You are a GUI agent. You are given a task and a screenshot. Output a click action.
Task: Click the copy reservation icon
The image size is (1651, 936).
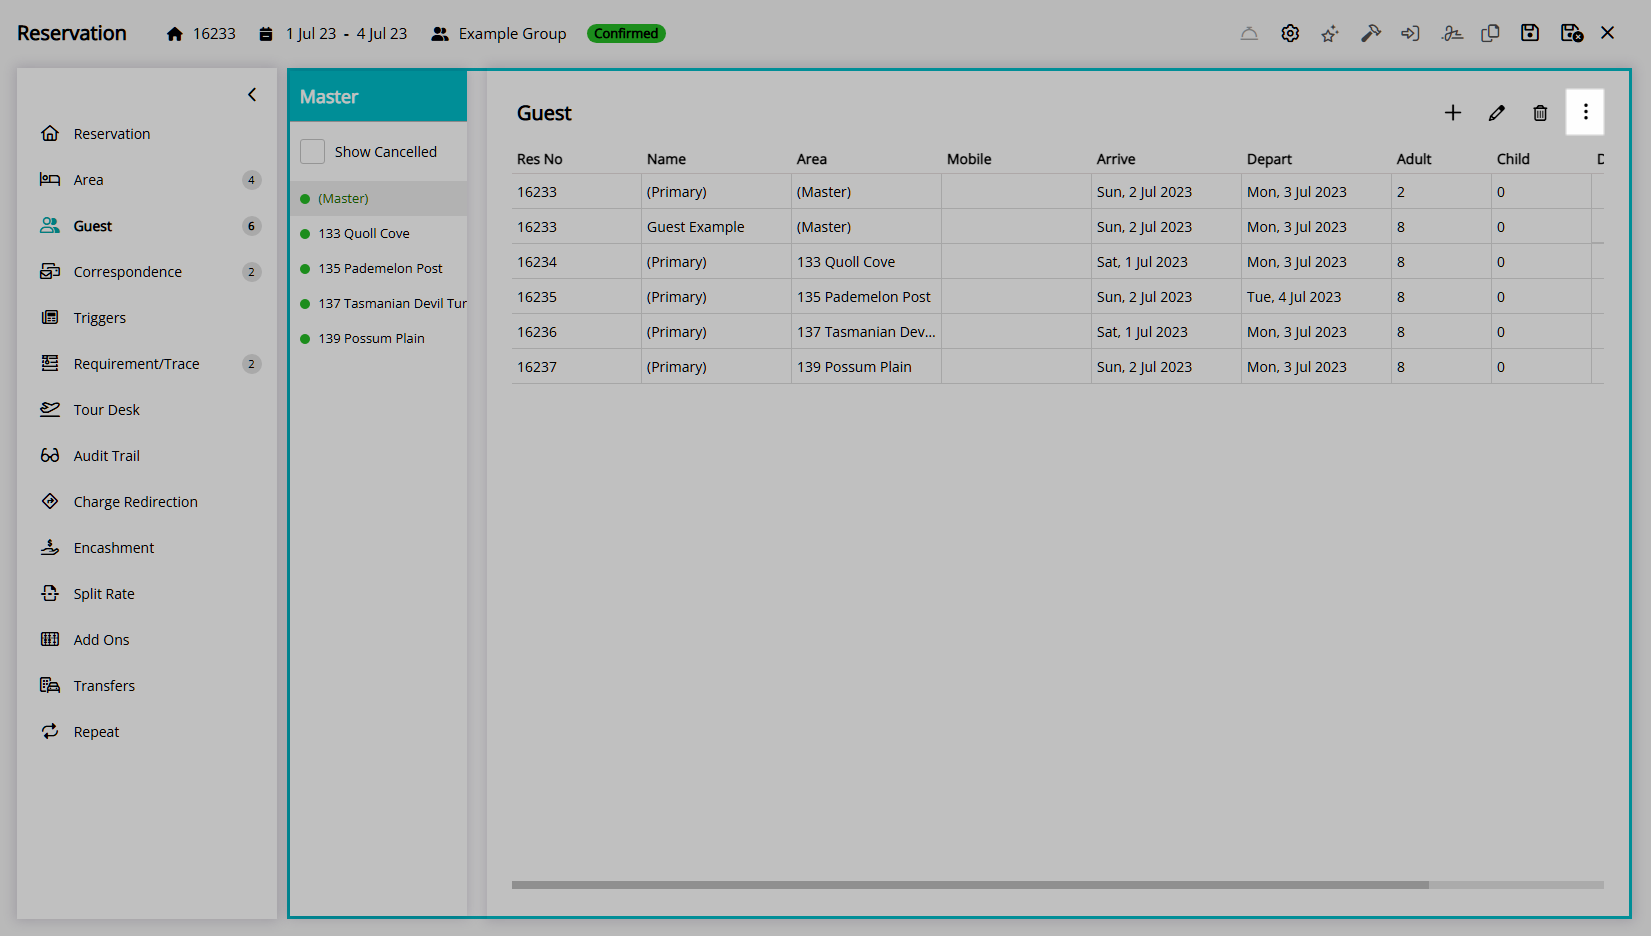(x=1490, y=34)
